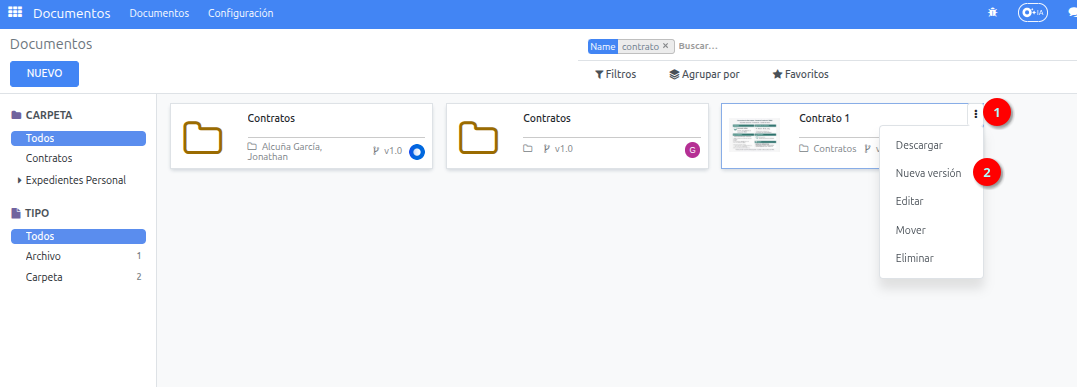Screen dimensions: 1077x387
Task: Click the folder icon of the card with G avatar
Action: [478, 137]
